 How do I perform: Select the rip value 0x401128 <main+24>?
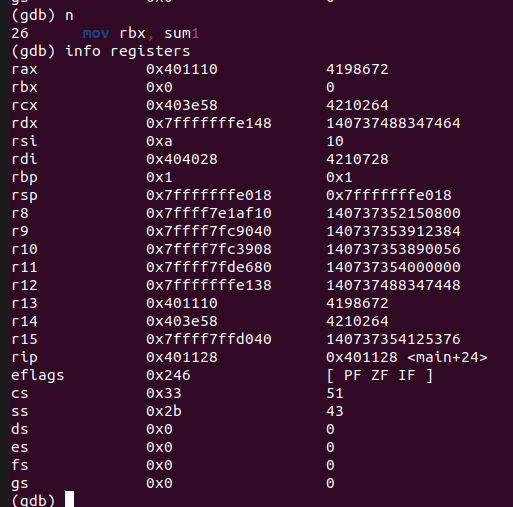point(407,357)
